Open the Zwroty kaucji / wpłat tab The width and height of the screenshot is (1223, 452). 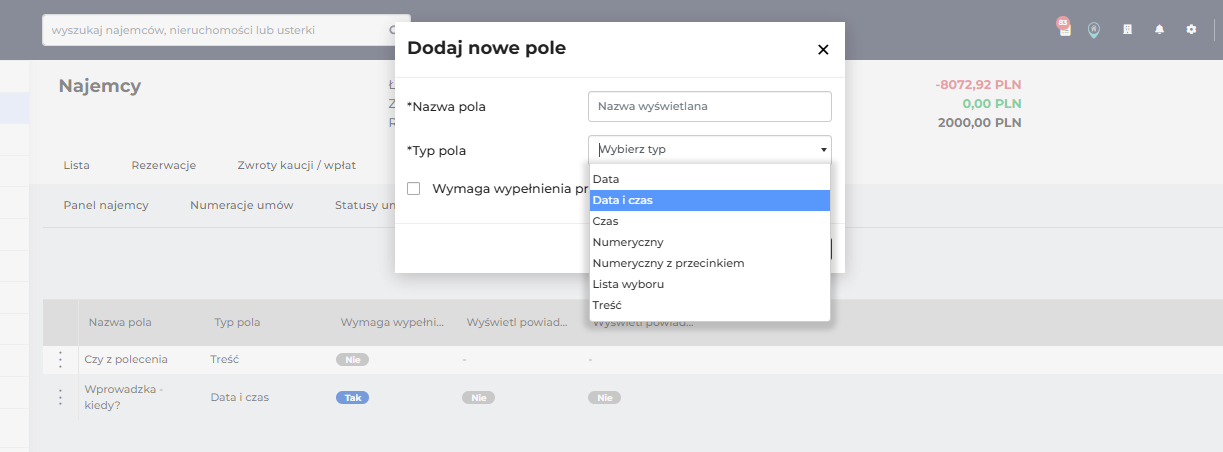click(x=296, y=165)
